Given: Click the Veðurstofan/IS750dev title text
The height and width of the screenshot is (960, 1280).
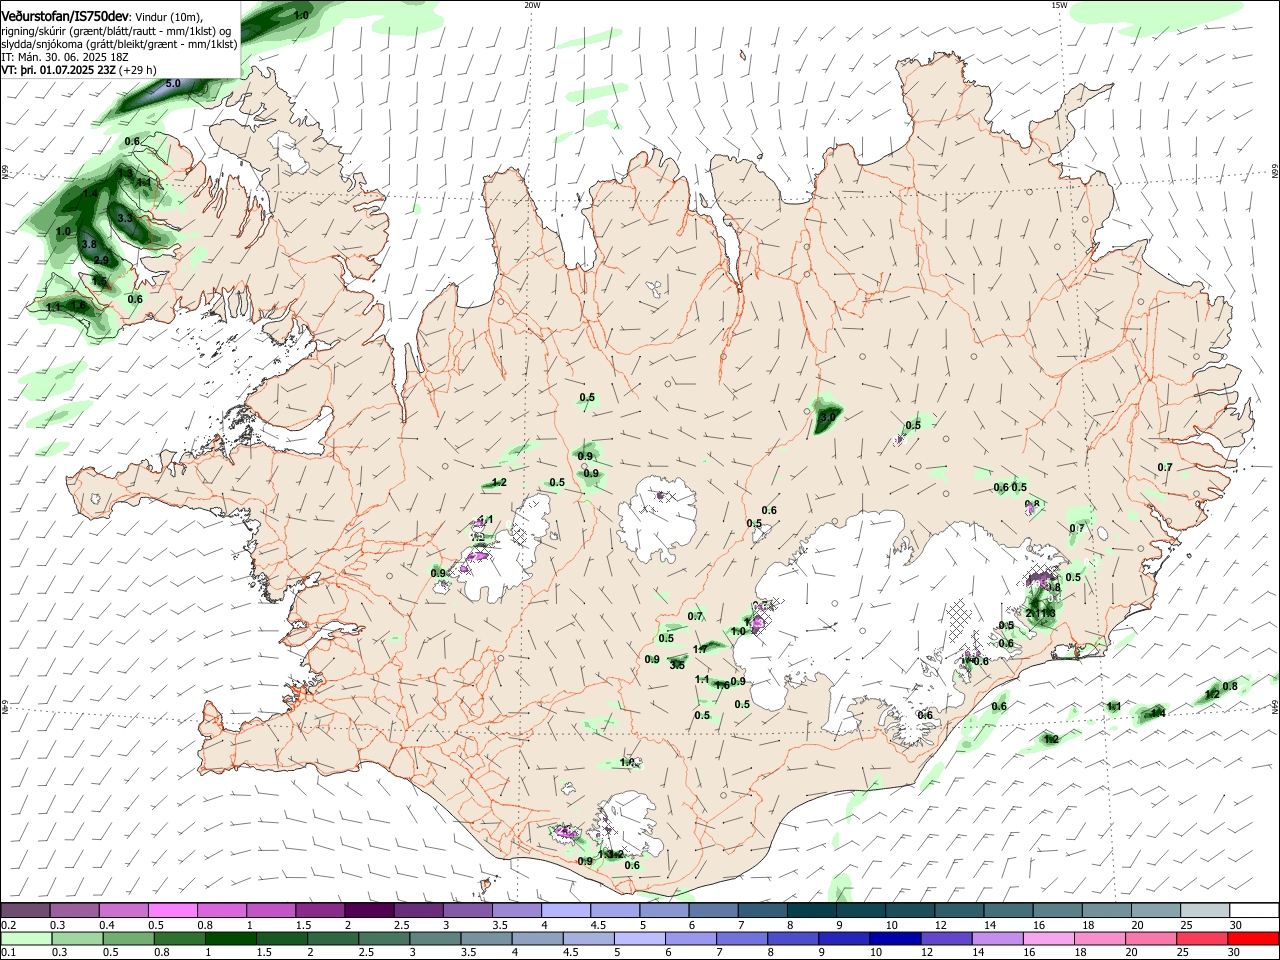Looking at the screenshot, I should click(65, 16).
